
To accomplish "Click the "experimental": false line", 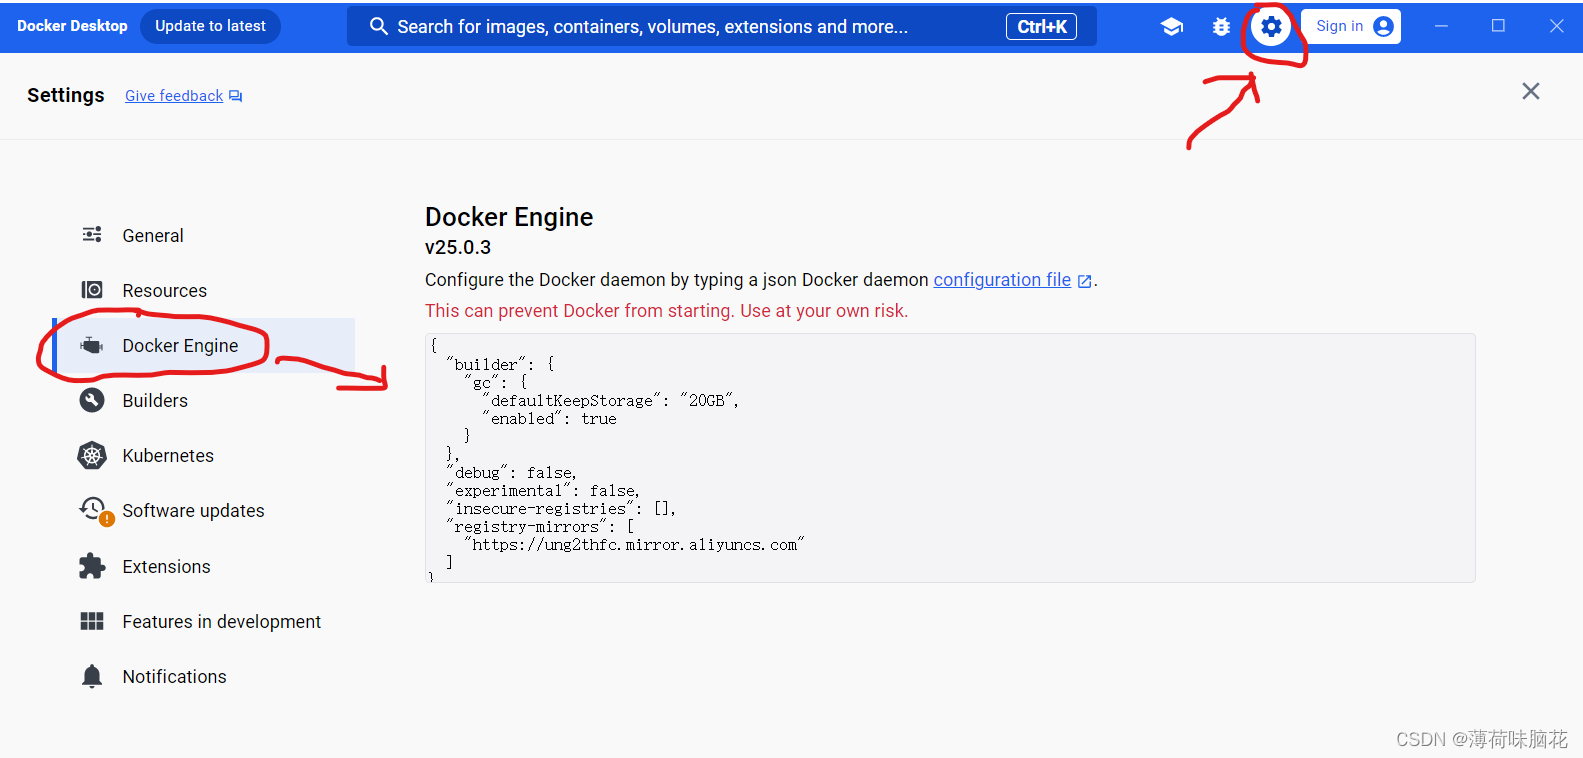I will coord(543,491).
